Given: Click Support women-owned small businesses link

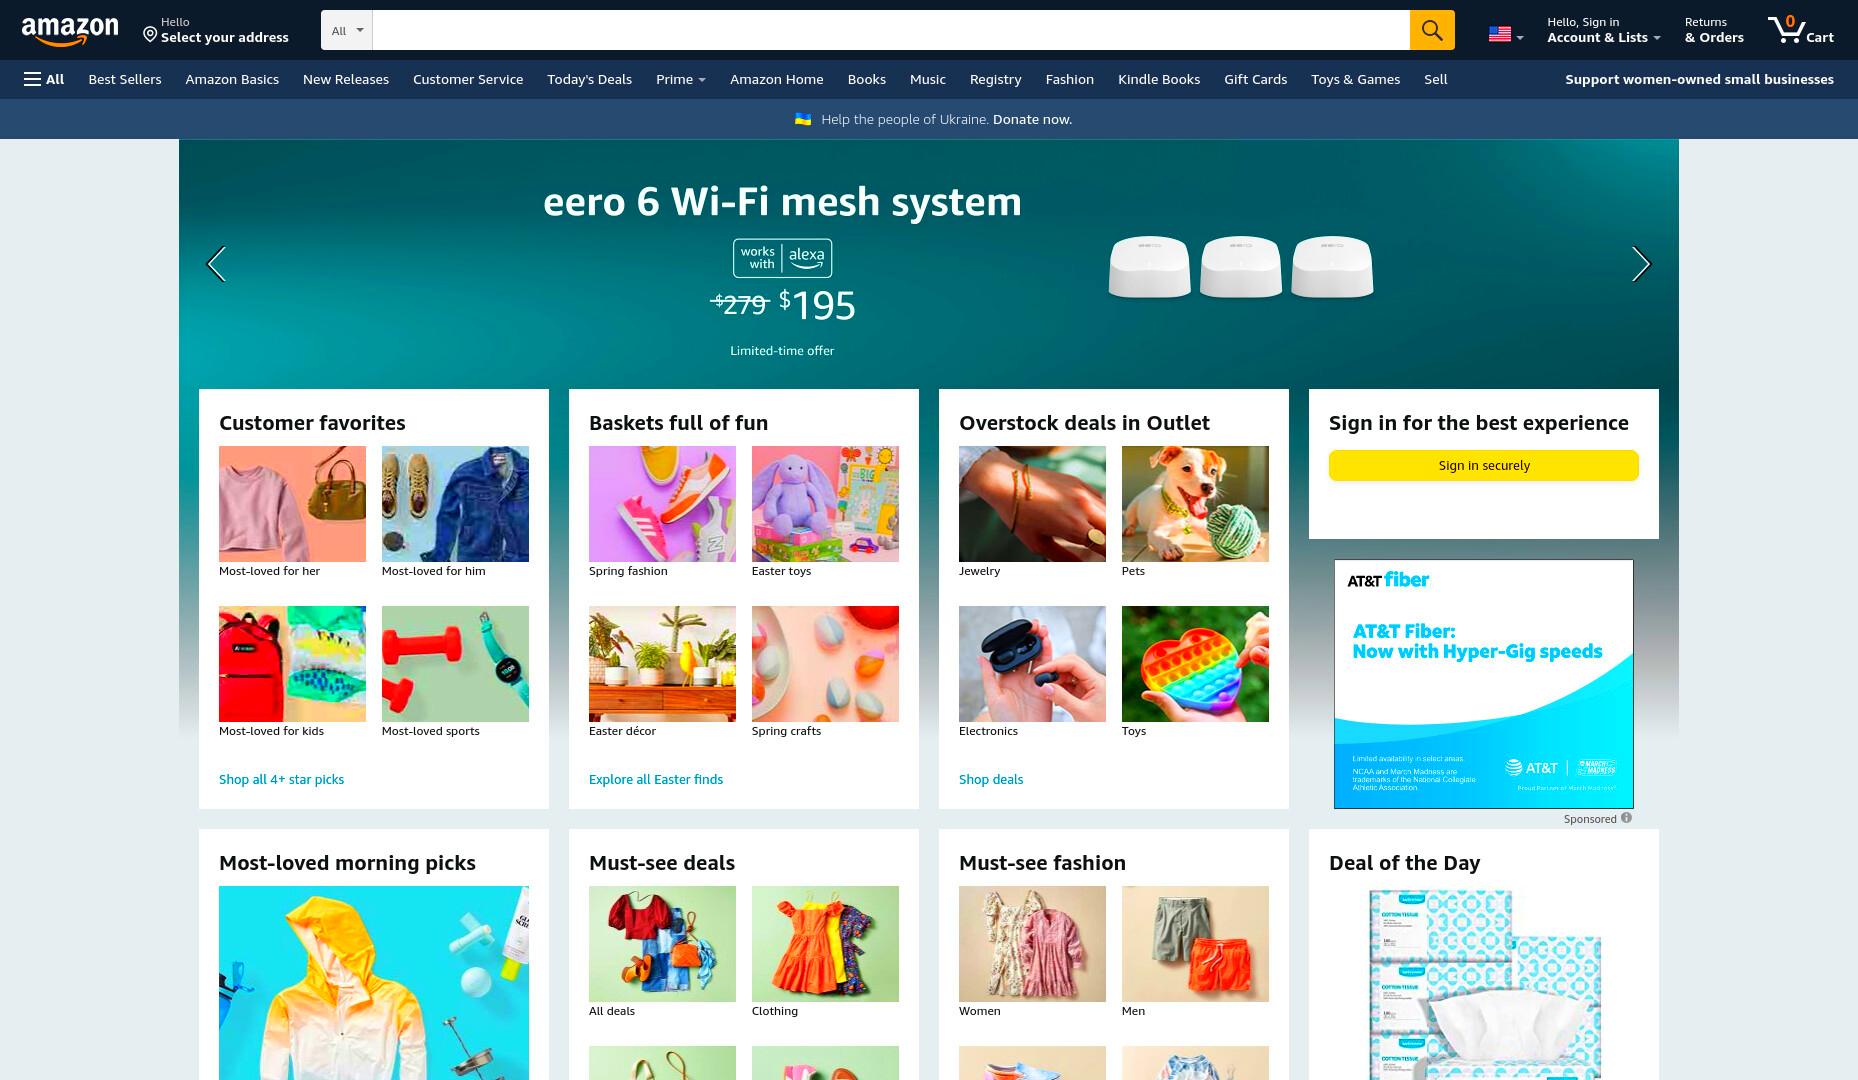Looking at the screenshot, I should [1699, 79].
